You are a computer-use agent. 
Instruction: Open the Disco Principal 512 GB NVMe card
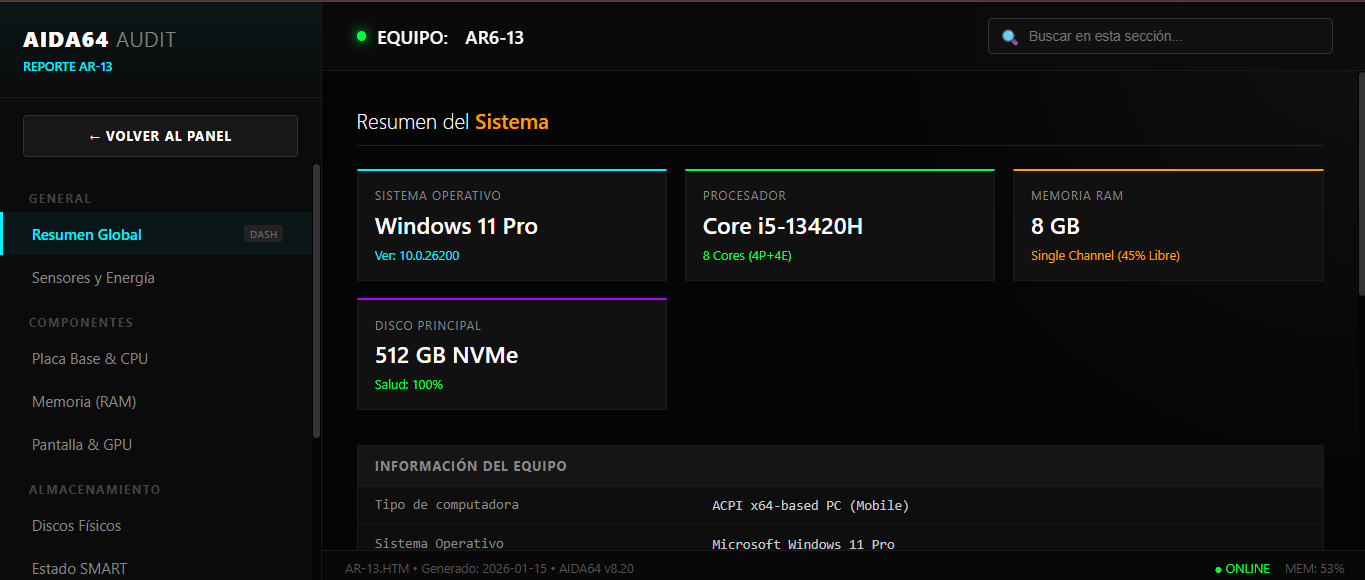(x=511, y=354)
